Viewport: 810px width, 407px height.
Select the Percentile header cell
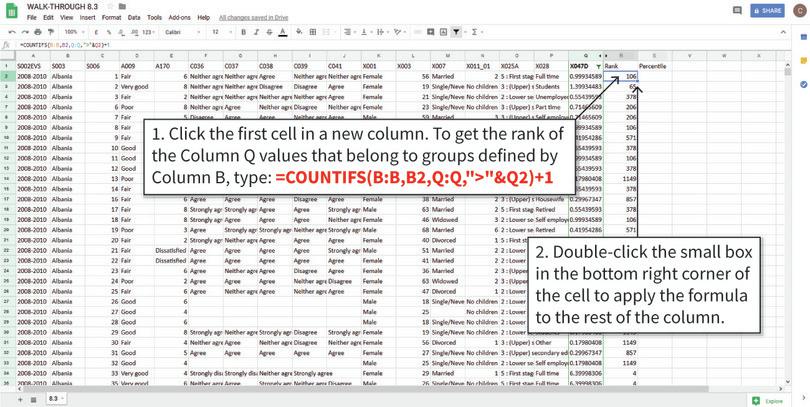[x=655, y=66]
